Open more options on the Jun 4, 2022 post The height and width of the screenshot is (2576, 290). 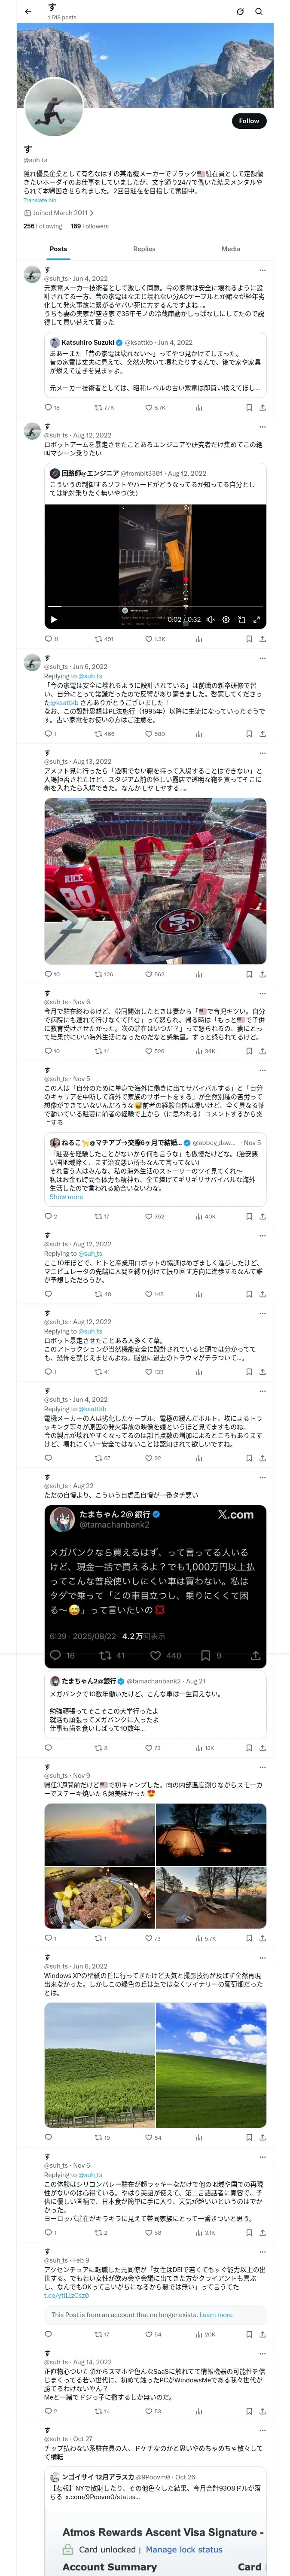[263, 269]
